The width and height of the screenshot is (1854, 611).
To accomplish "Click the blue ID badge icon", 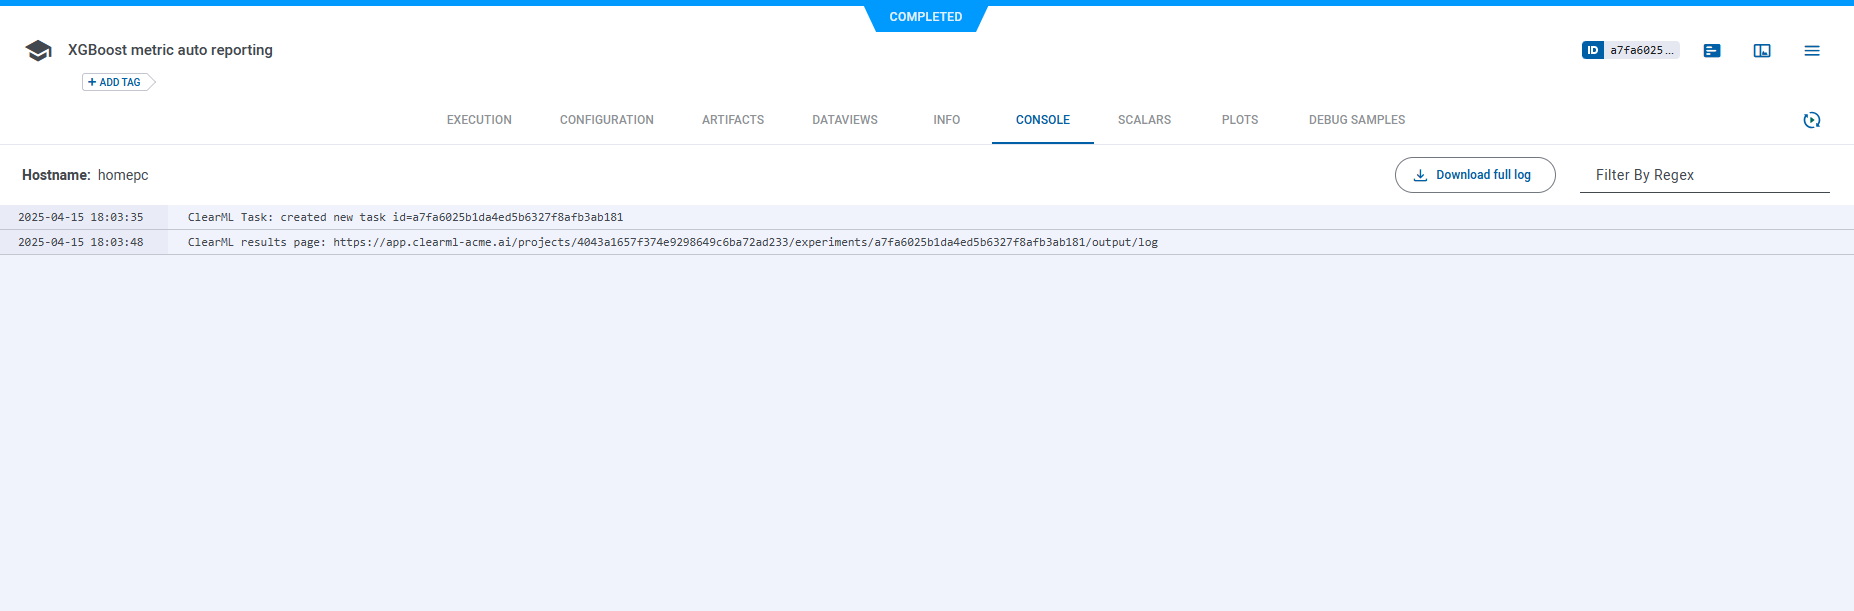I will 1592,50.
